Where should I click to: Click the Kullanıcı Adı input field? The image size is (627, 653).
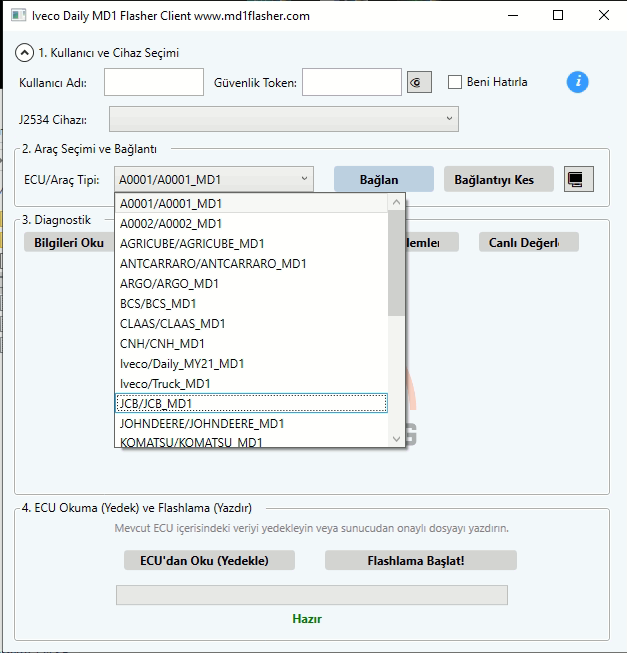pyautogui.click(x=154, y=82)
